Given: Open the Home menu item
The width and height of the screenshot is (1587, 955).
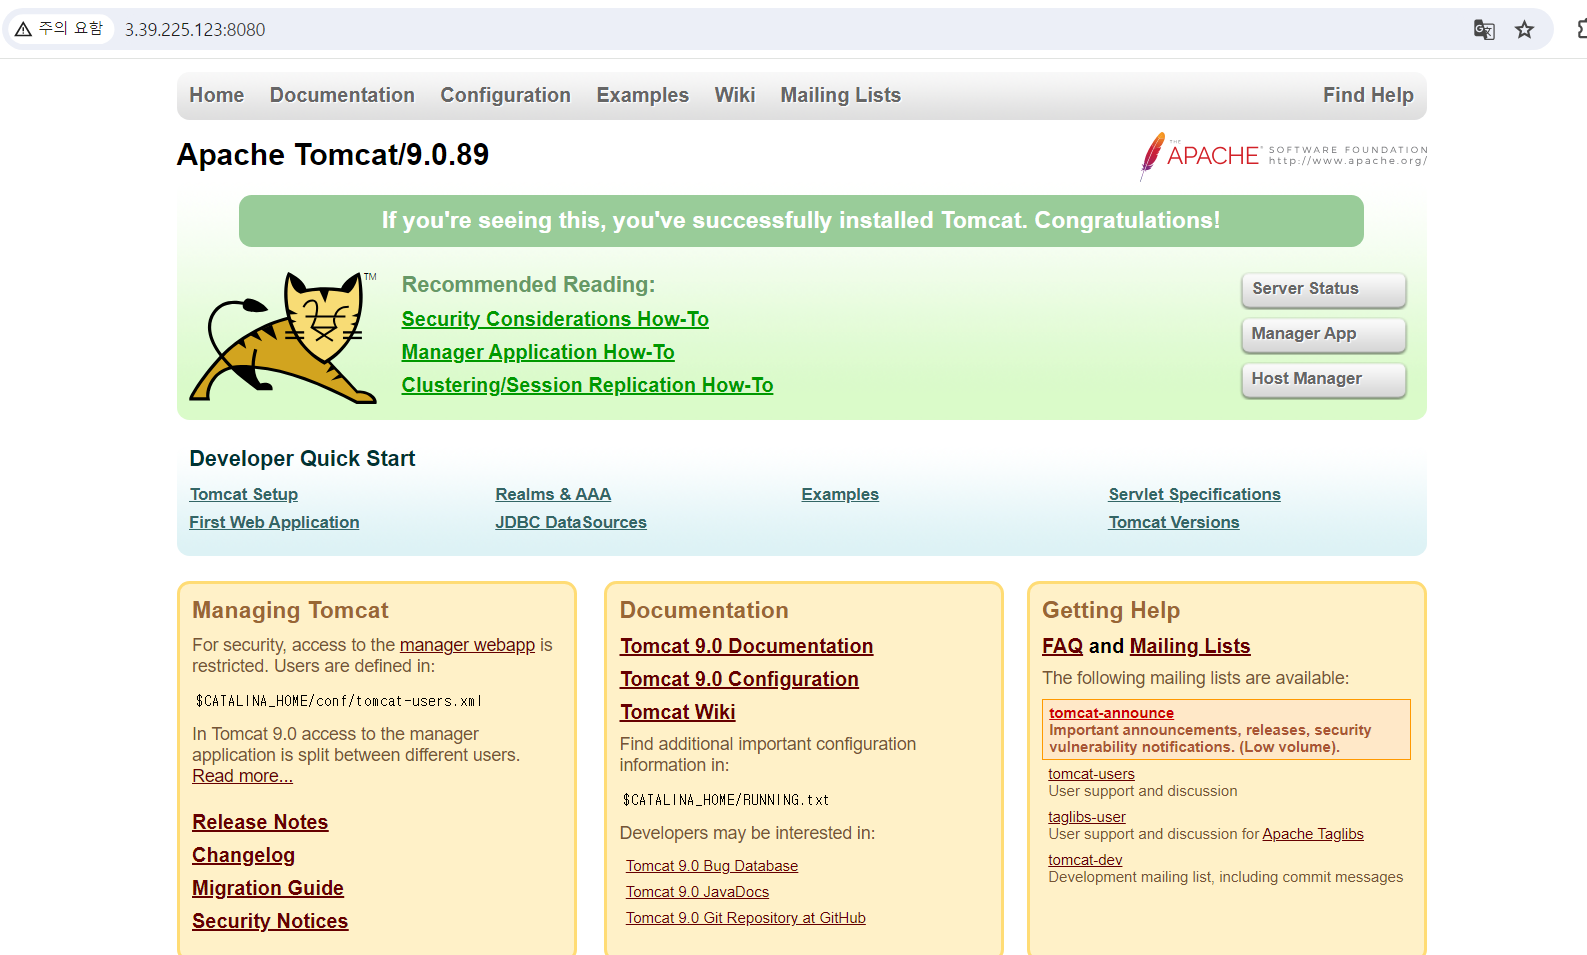Looking at the screenshot, I should [217, 95].
